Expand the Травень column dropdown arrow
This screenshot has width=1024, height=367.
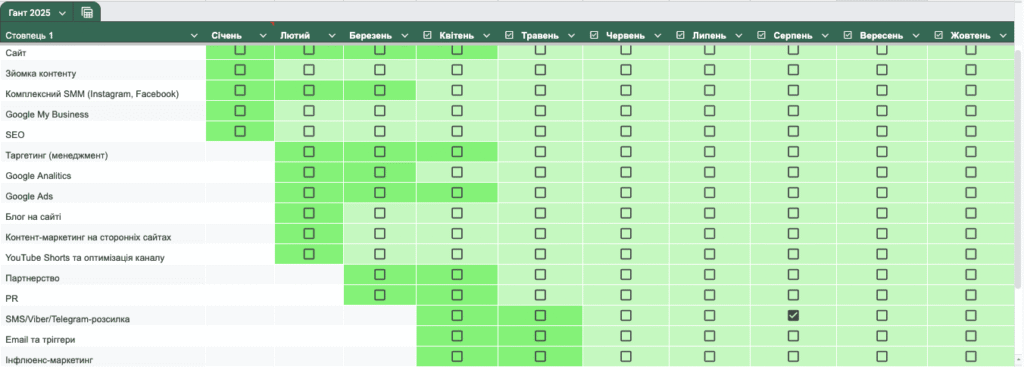point(571,35)
